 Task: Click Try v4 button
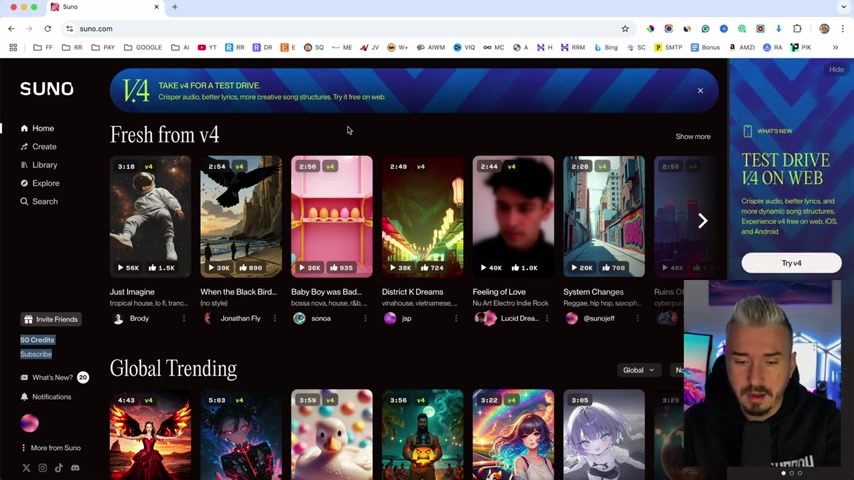[x=791, y=263]
